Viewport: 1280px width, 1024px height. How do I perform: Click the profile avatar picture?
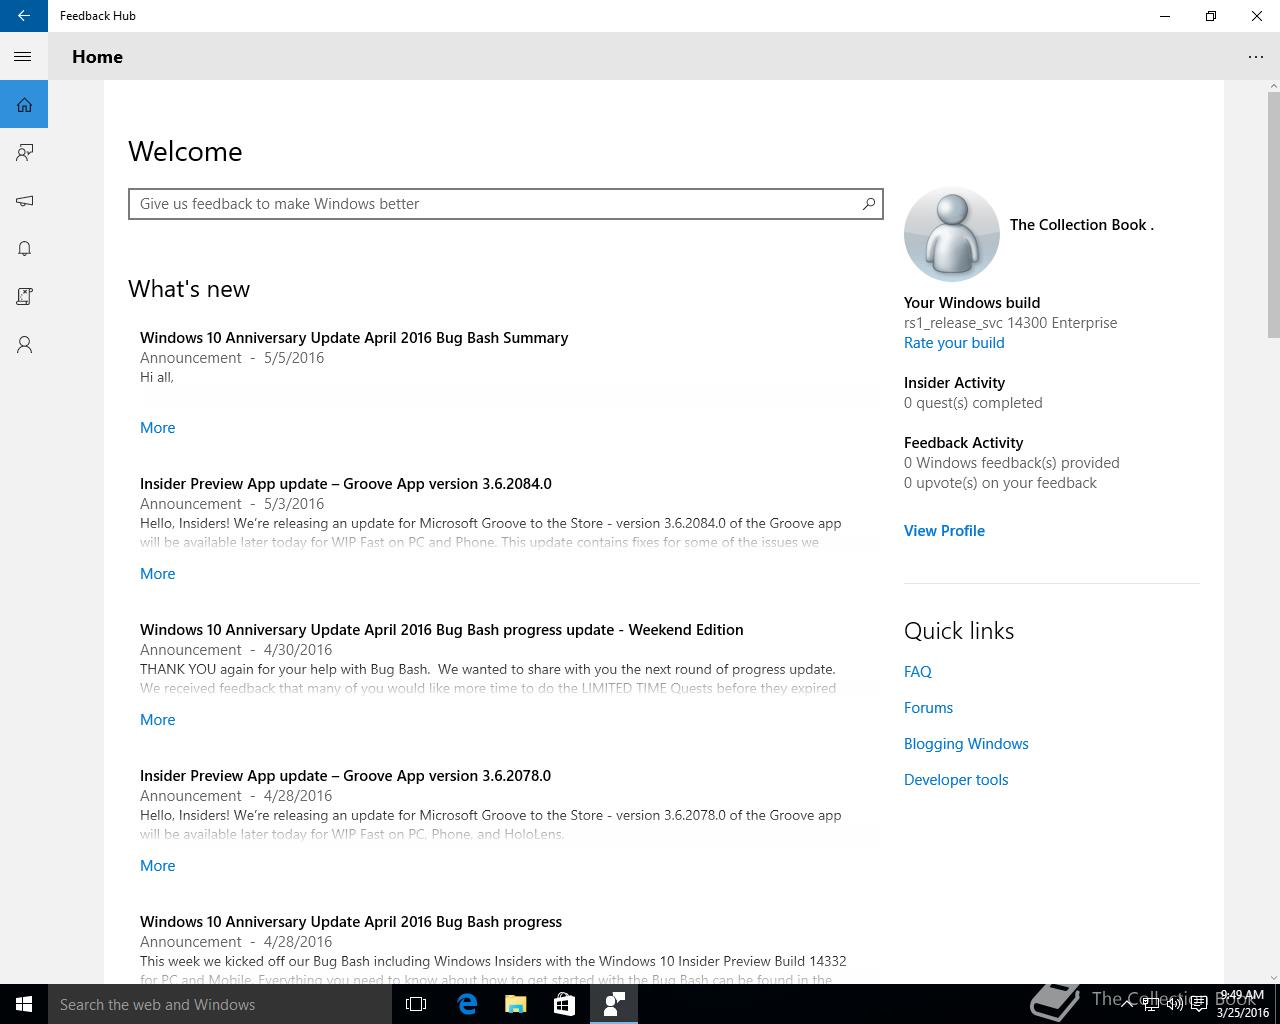(952, 234)
